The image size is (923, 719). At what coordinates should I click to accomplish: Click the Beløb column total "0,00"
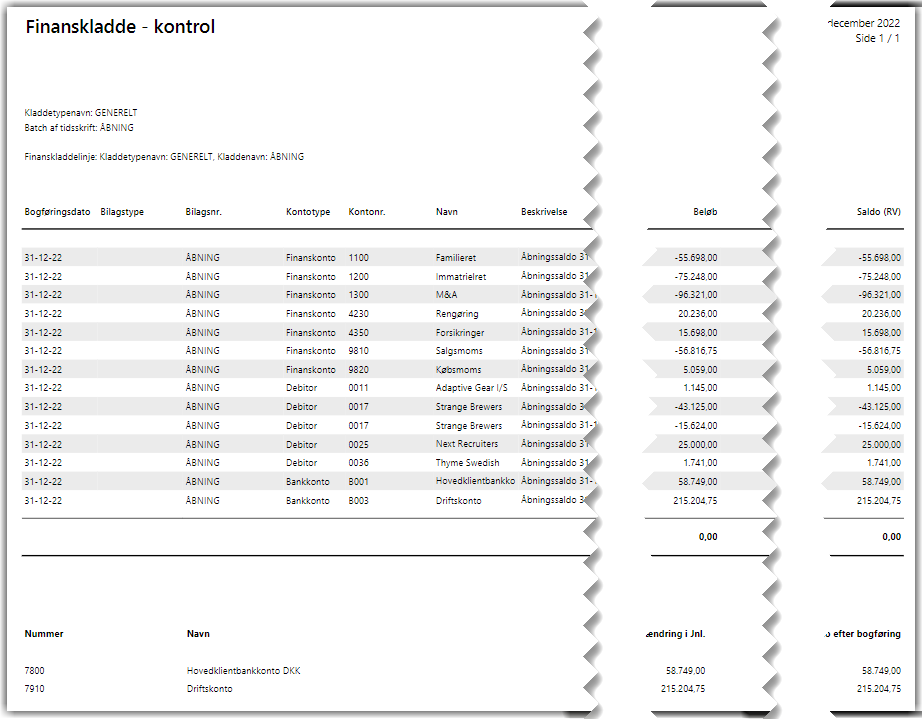click(708, 537)
